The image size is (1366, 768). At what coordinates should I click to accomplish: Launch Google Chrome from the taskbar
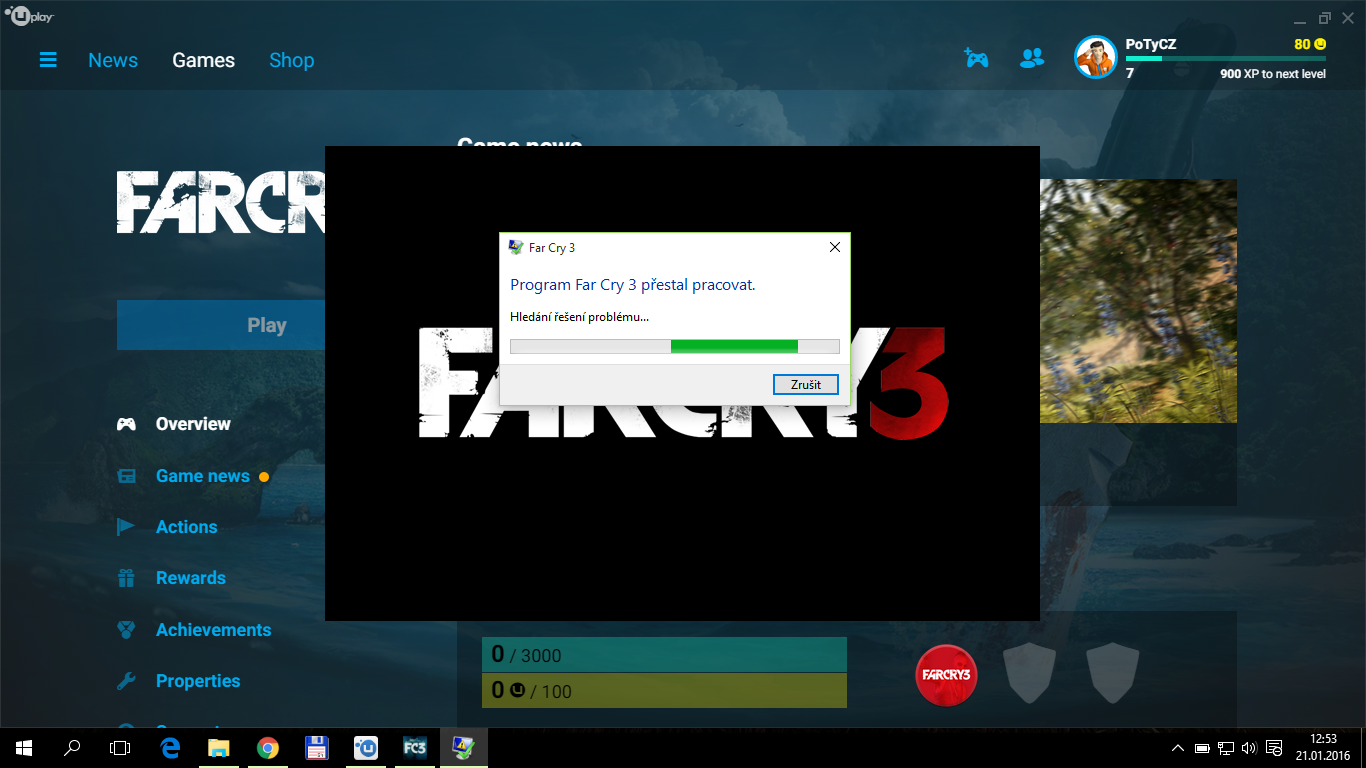click(x=267, y=747)
